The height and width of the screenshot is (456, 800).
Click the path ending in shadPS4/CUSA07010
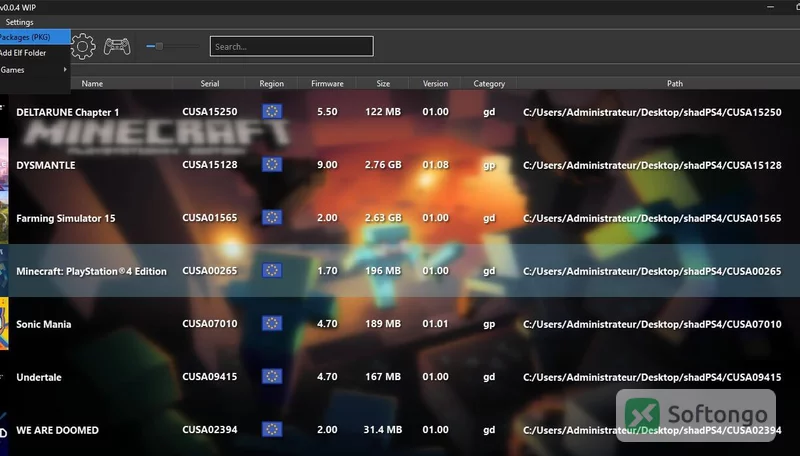click(x=652, y=324)
